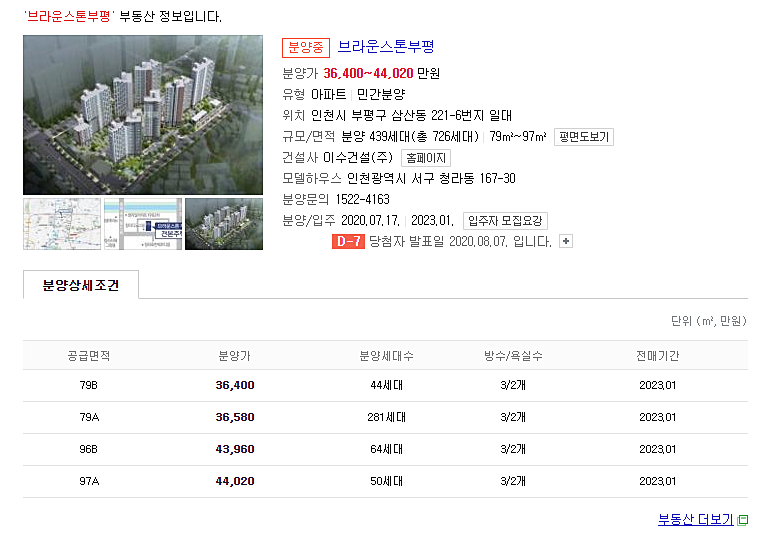The image size is (780, 548).
Task: Click the 입주자 모집요강 button
Action: [x=505, y=221]
